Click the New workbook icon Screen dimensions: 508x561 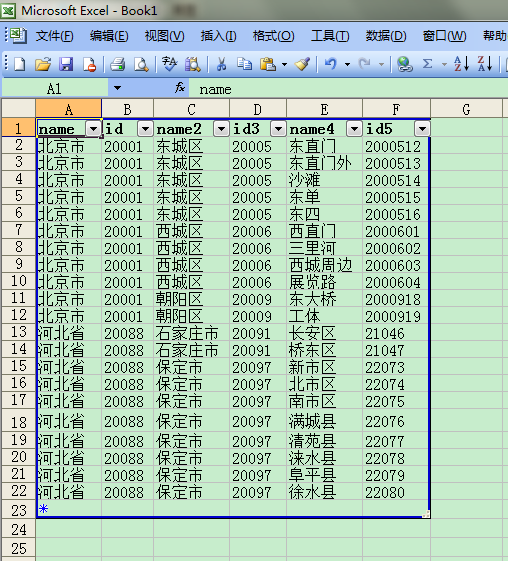20,64
